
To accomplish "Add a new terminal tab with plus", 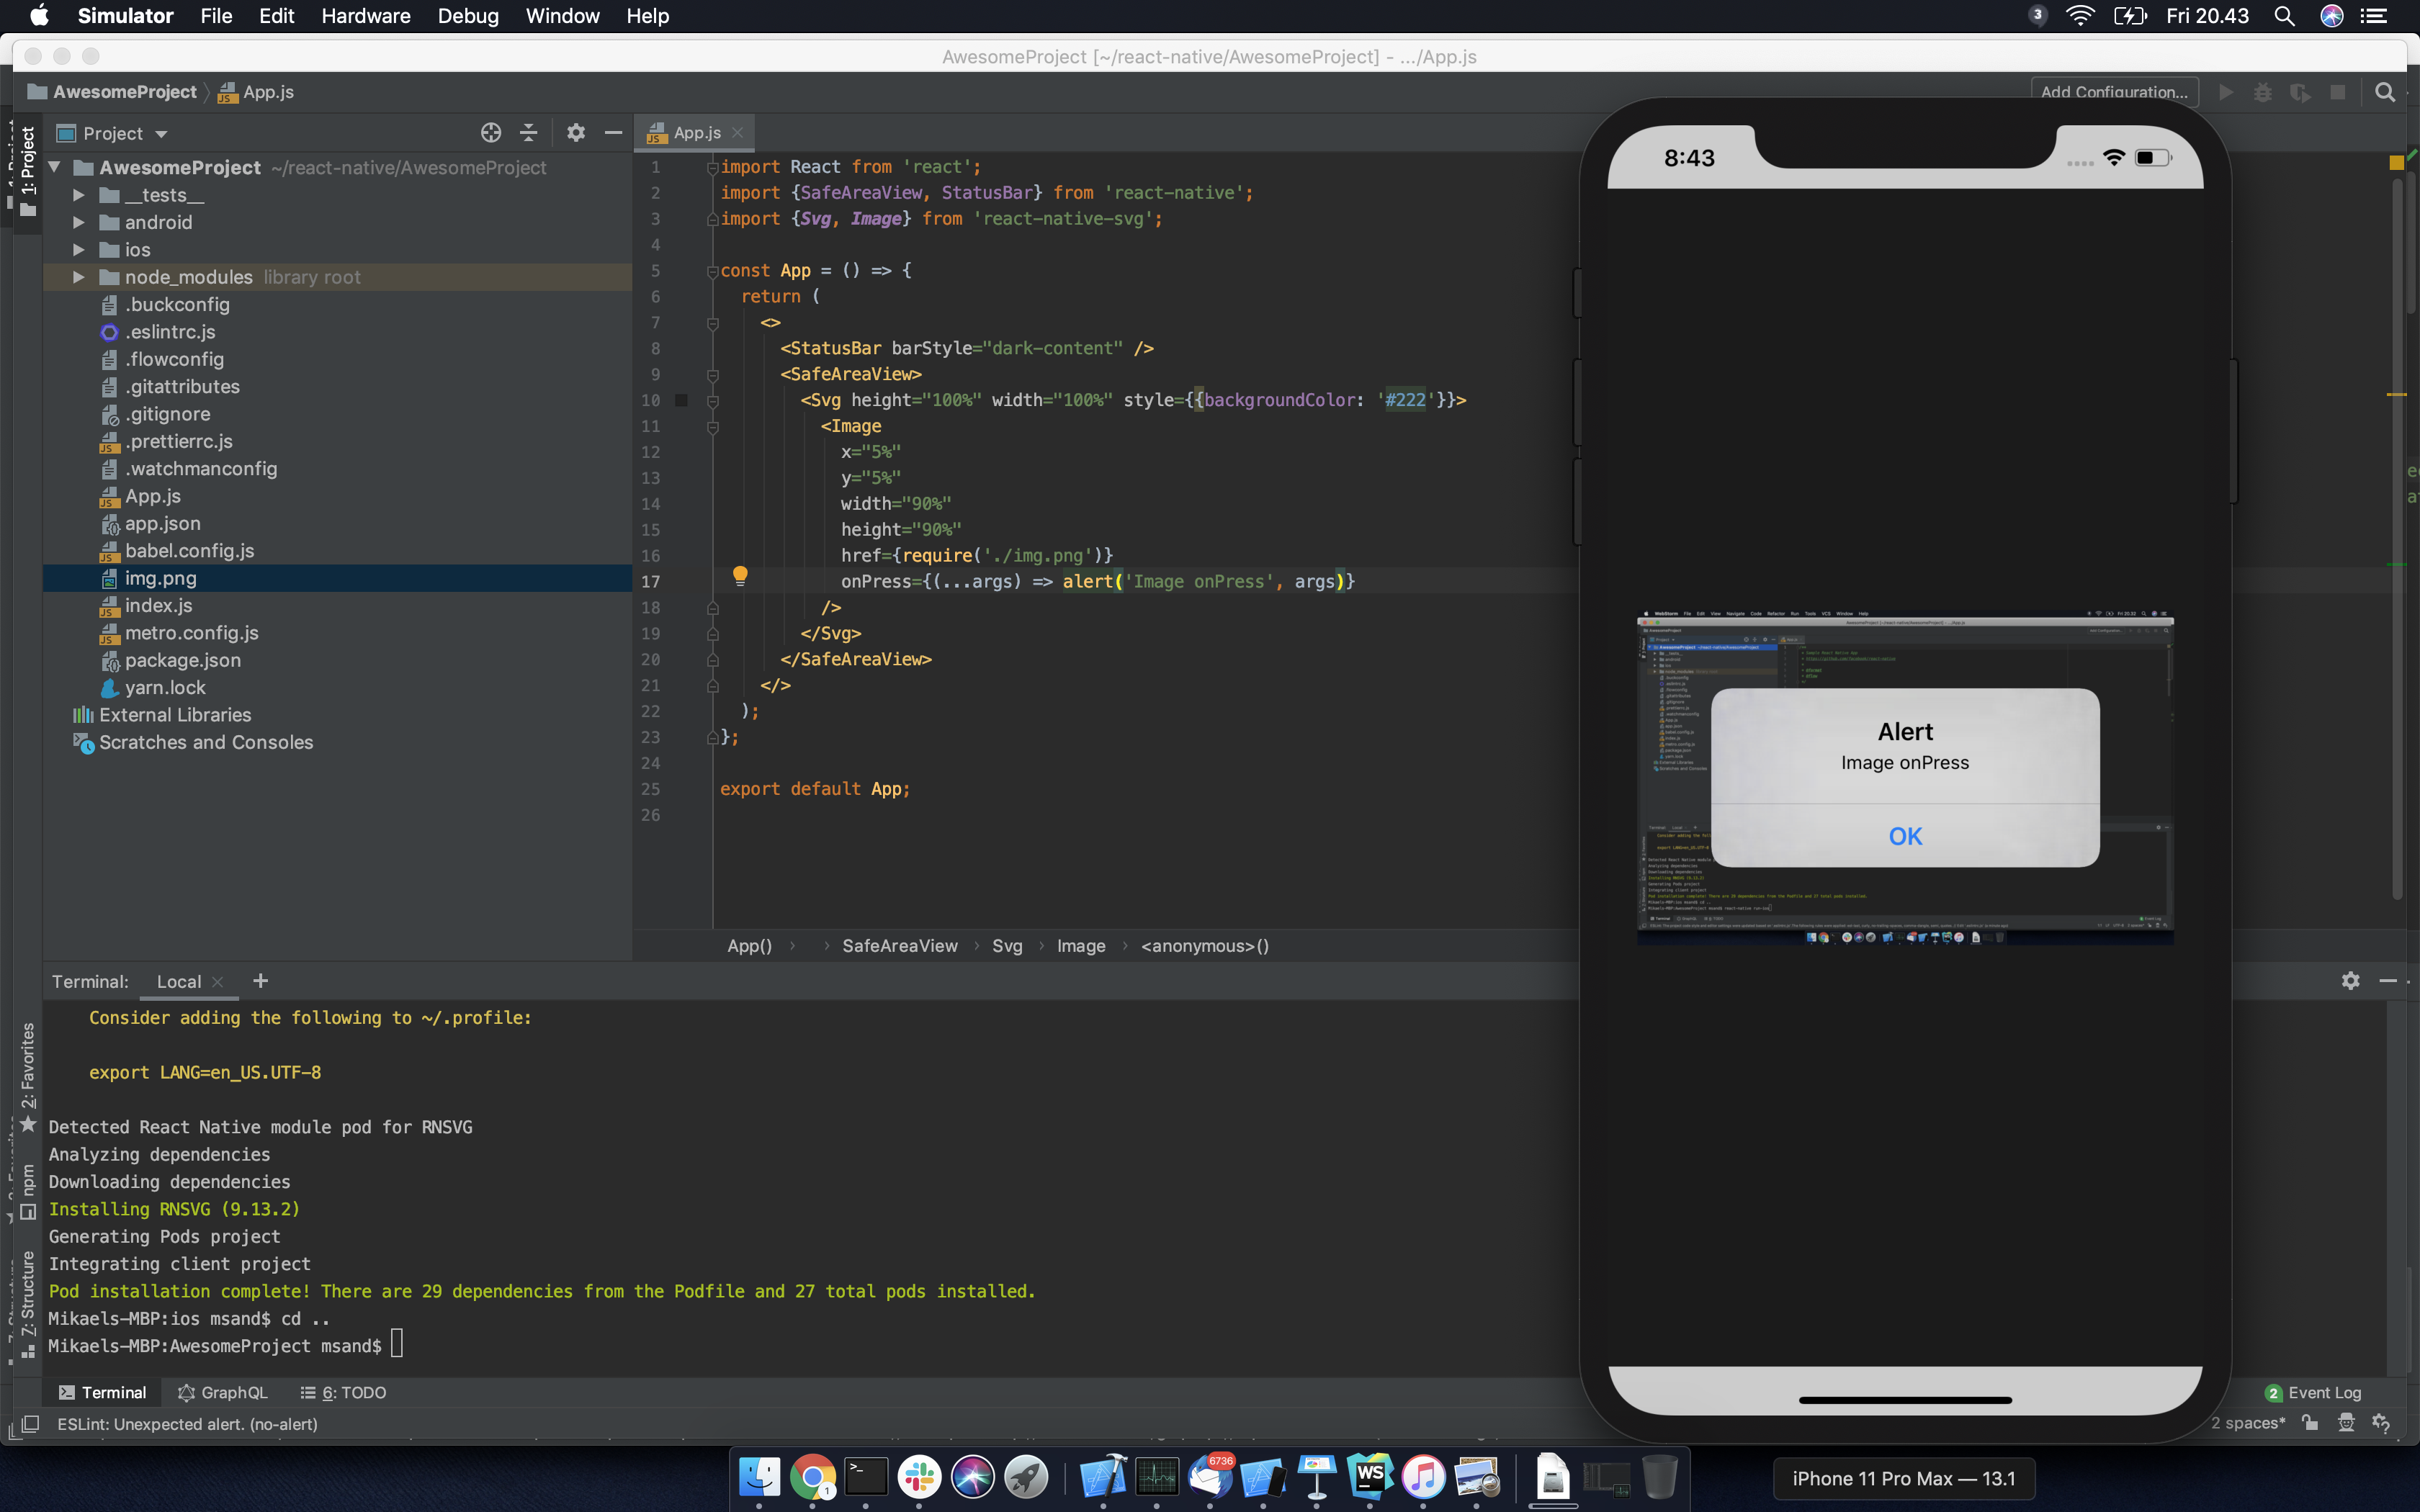I will point(260,981).
